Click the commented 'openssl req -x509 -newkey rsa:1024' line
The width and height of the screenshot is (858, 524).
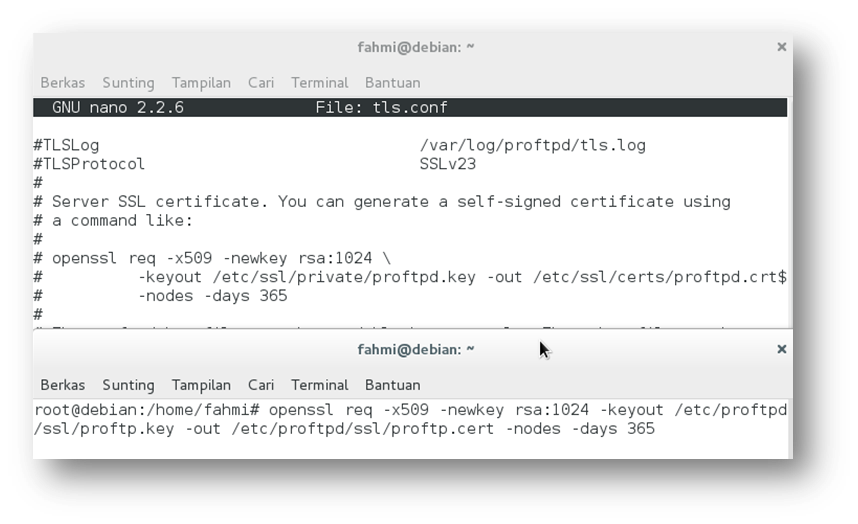point(212,258)
